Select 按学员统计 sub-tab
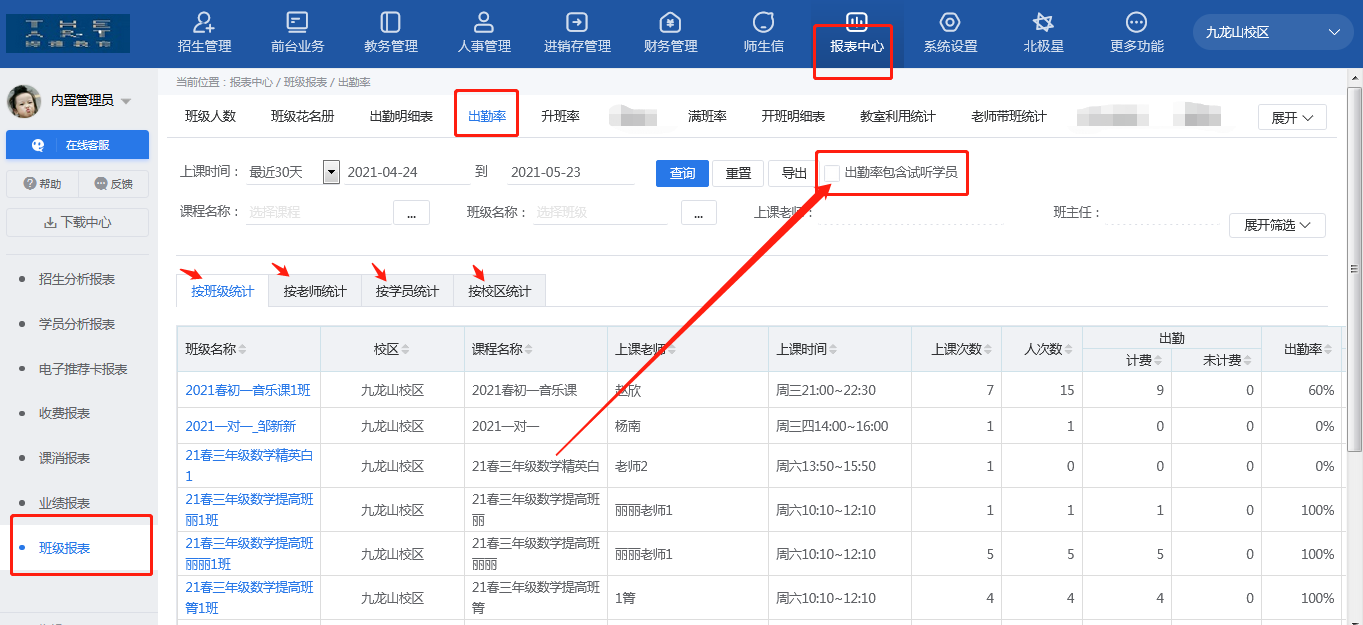This screenshot has height=625, width=1363. click(x=407, y=291)
